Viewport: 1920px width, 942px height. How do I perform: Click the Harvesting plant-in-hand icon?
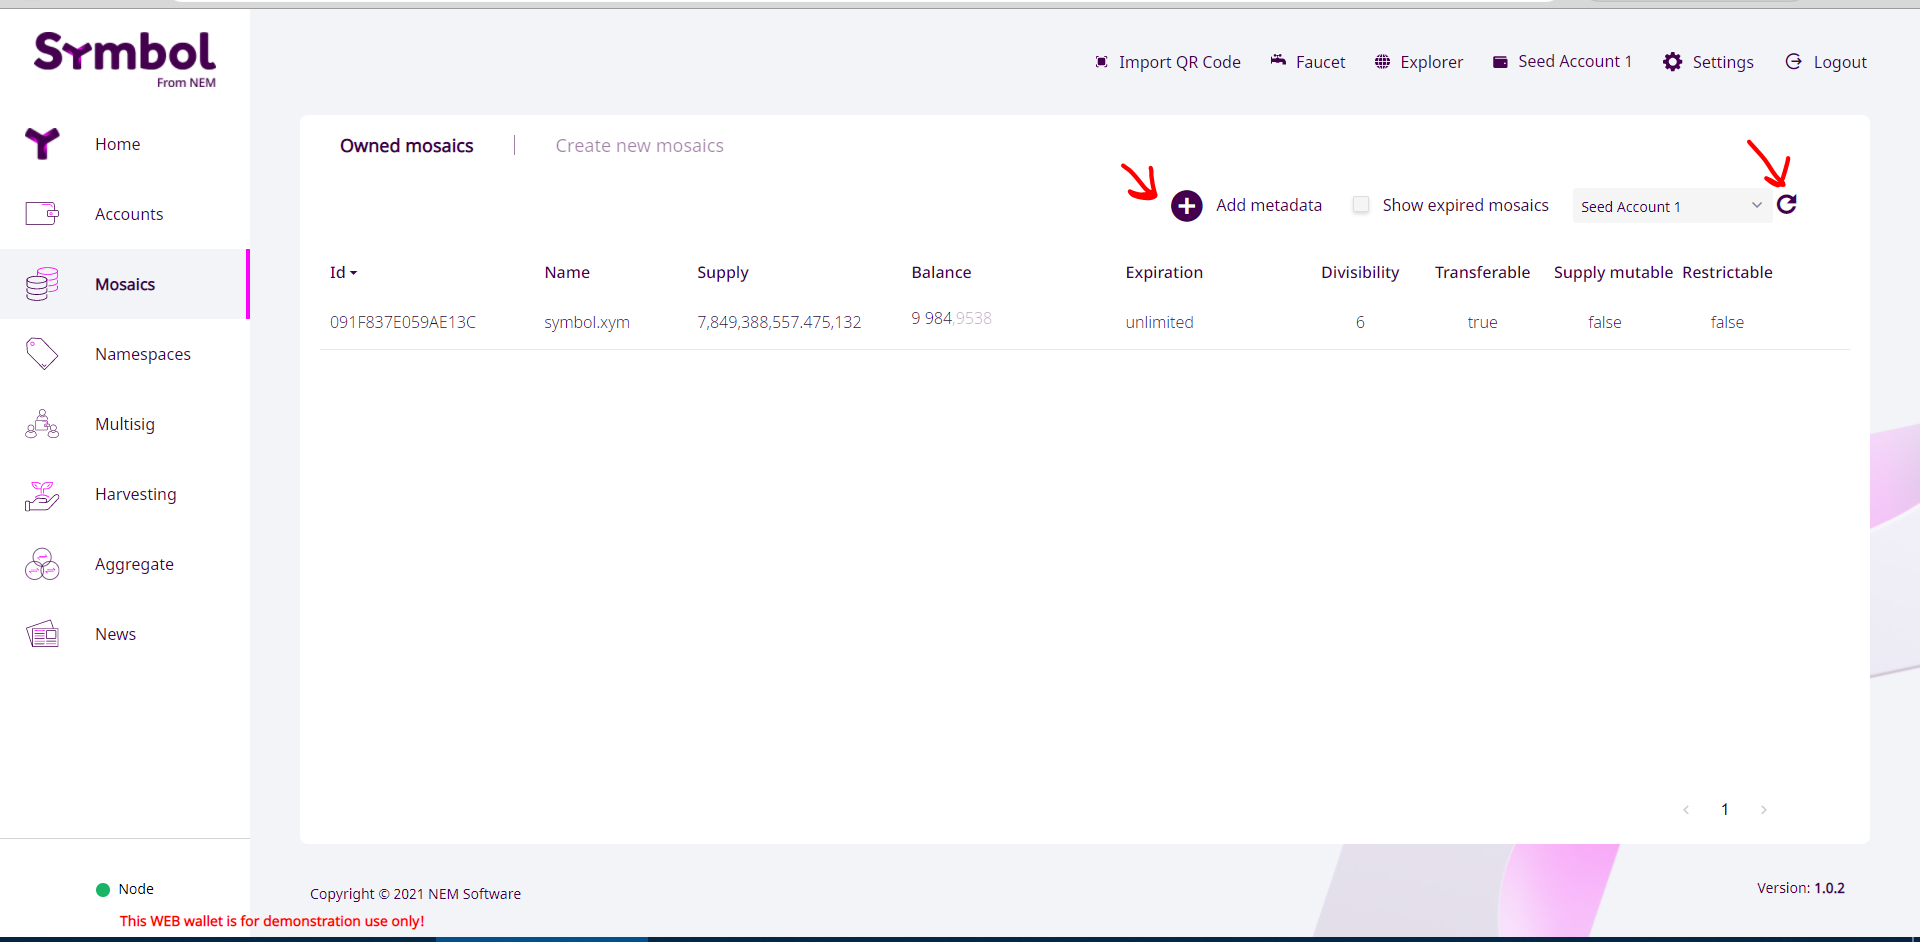[x=42, y=494]
